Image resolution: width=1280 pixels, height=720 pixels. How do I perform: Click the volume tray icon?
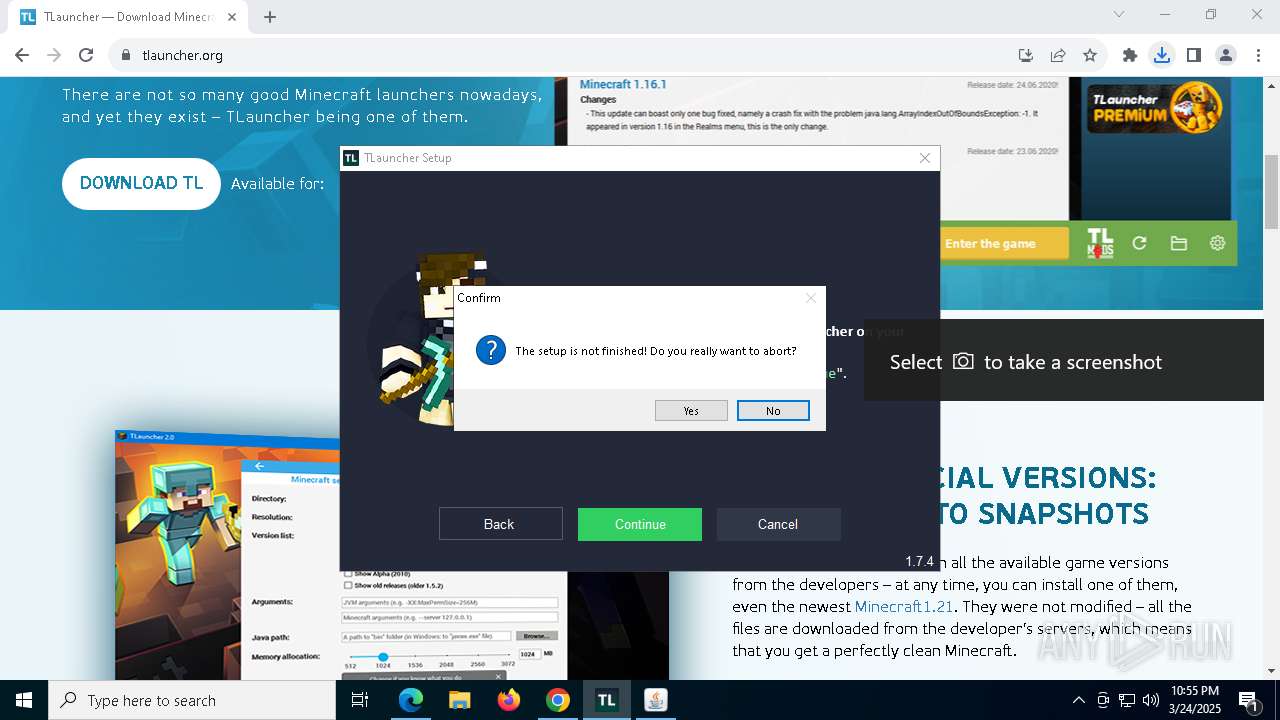pyautogui.click(x=1151, y=700)
